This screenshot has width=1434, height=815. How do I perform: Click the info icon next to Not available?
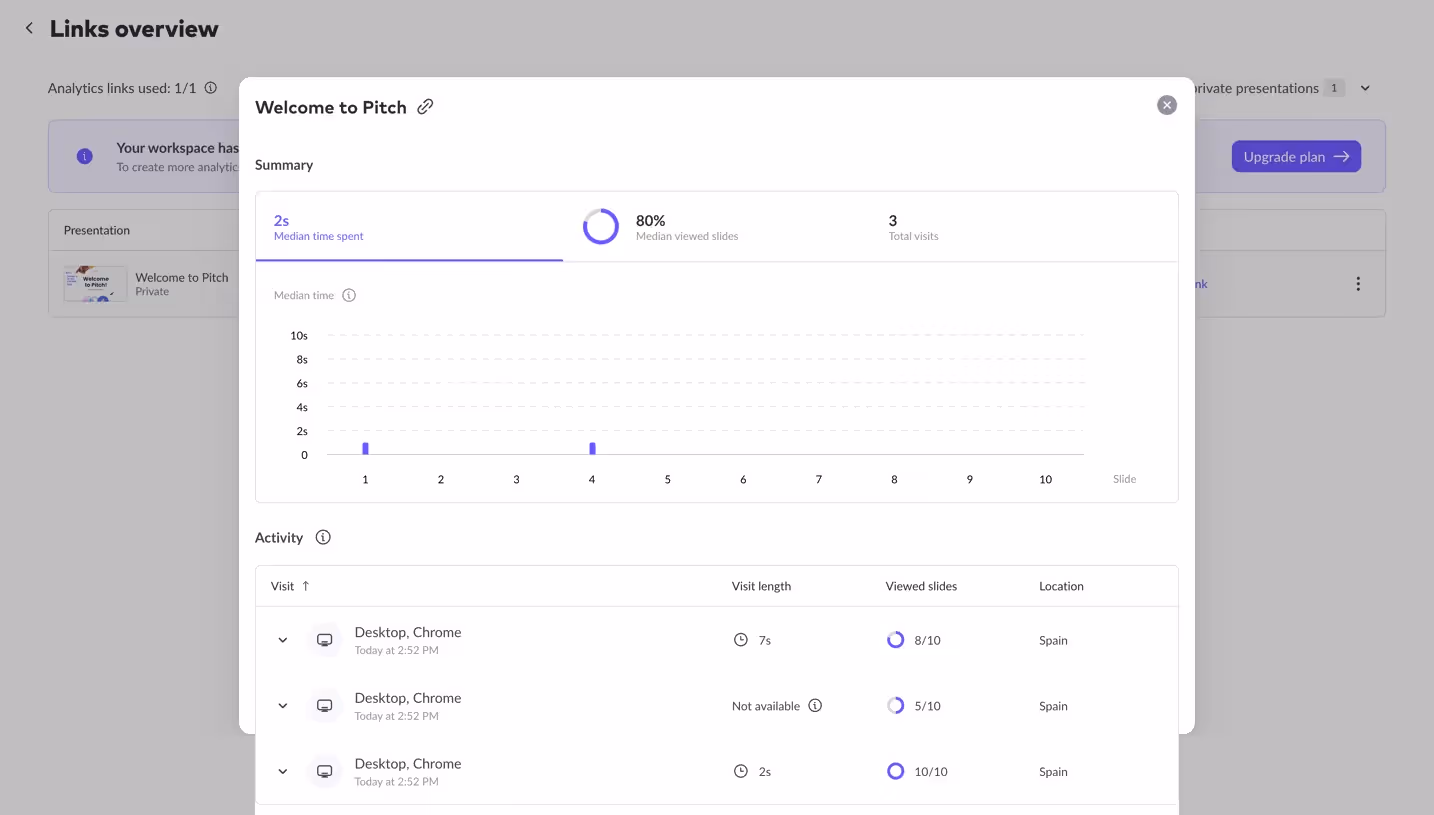pos(815,705)
